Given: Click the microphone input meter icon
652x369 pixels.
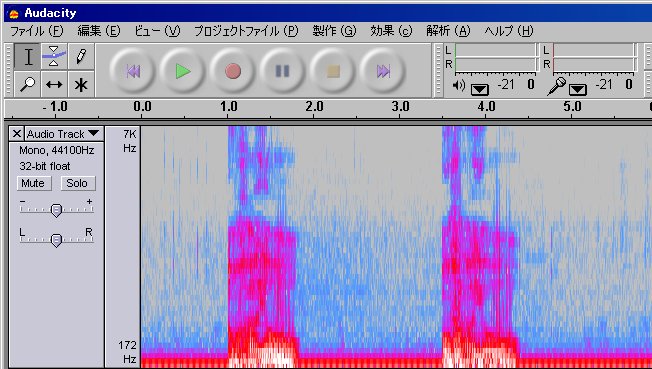Looking at the screenshot, I should tap(557, 87).
